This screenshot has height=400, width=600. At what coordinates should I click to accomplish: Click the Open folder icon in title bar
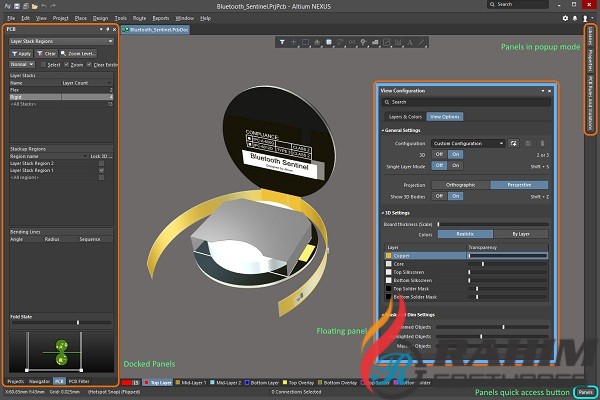35,6
